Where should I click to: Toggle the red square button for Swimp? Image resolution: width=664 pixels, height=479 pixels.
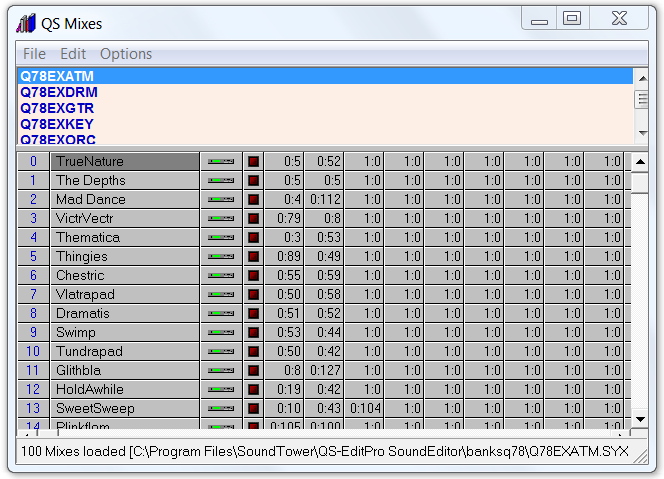(253, 332)
